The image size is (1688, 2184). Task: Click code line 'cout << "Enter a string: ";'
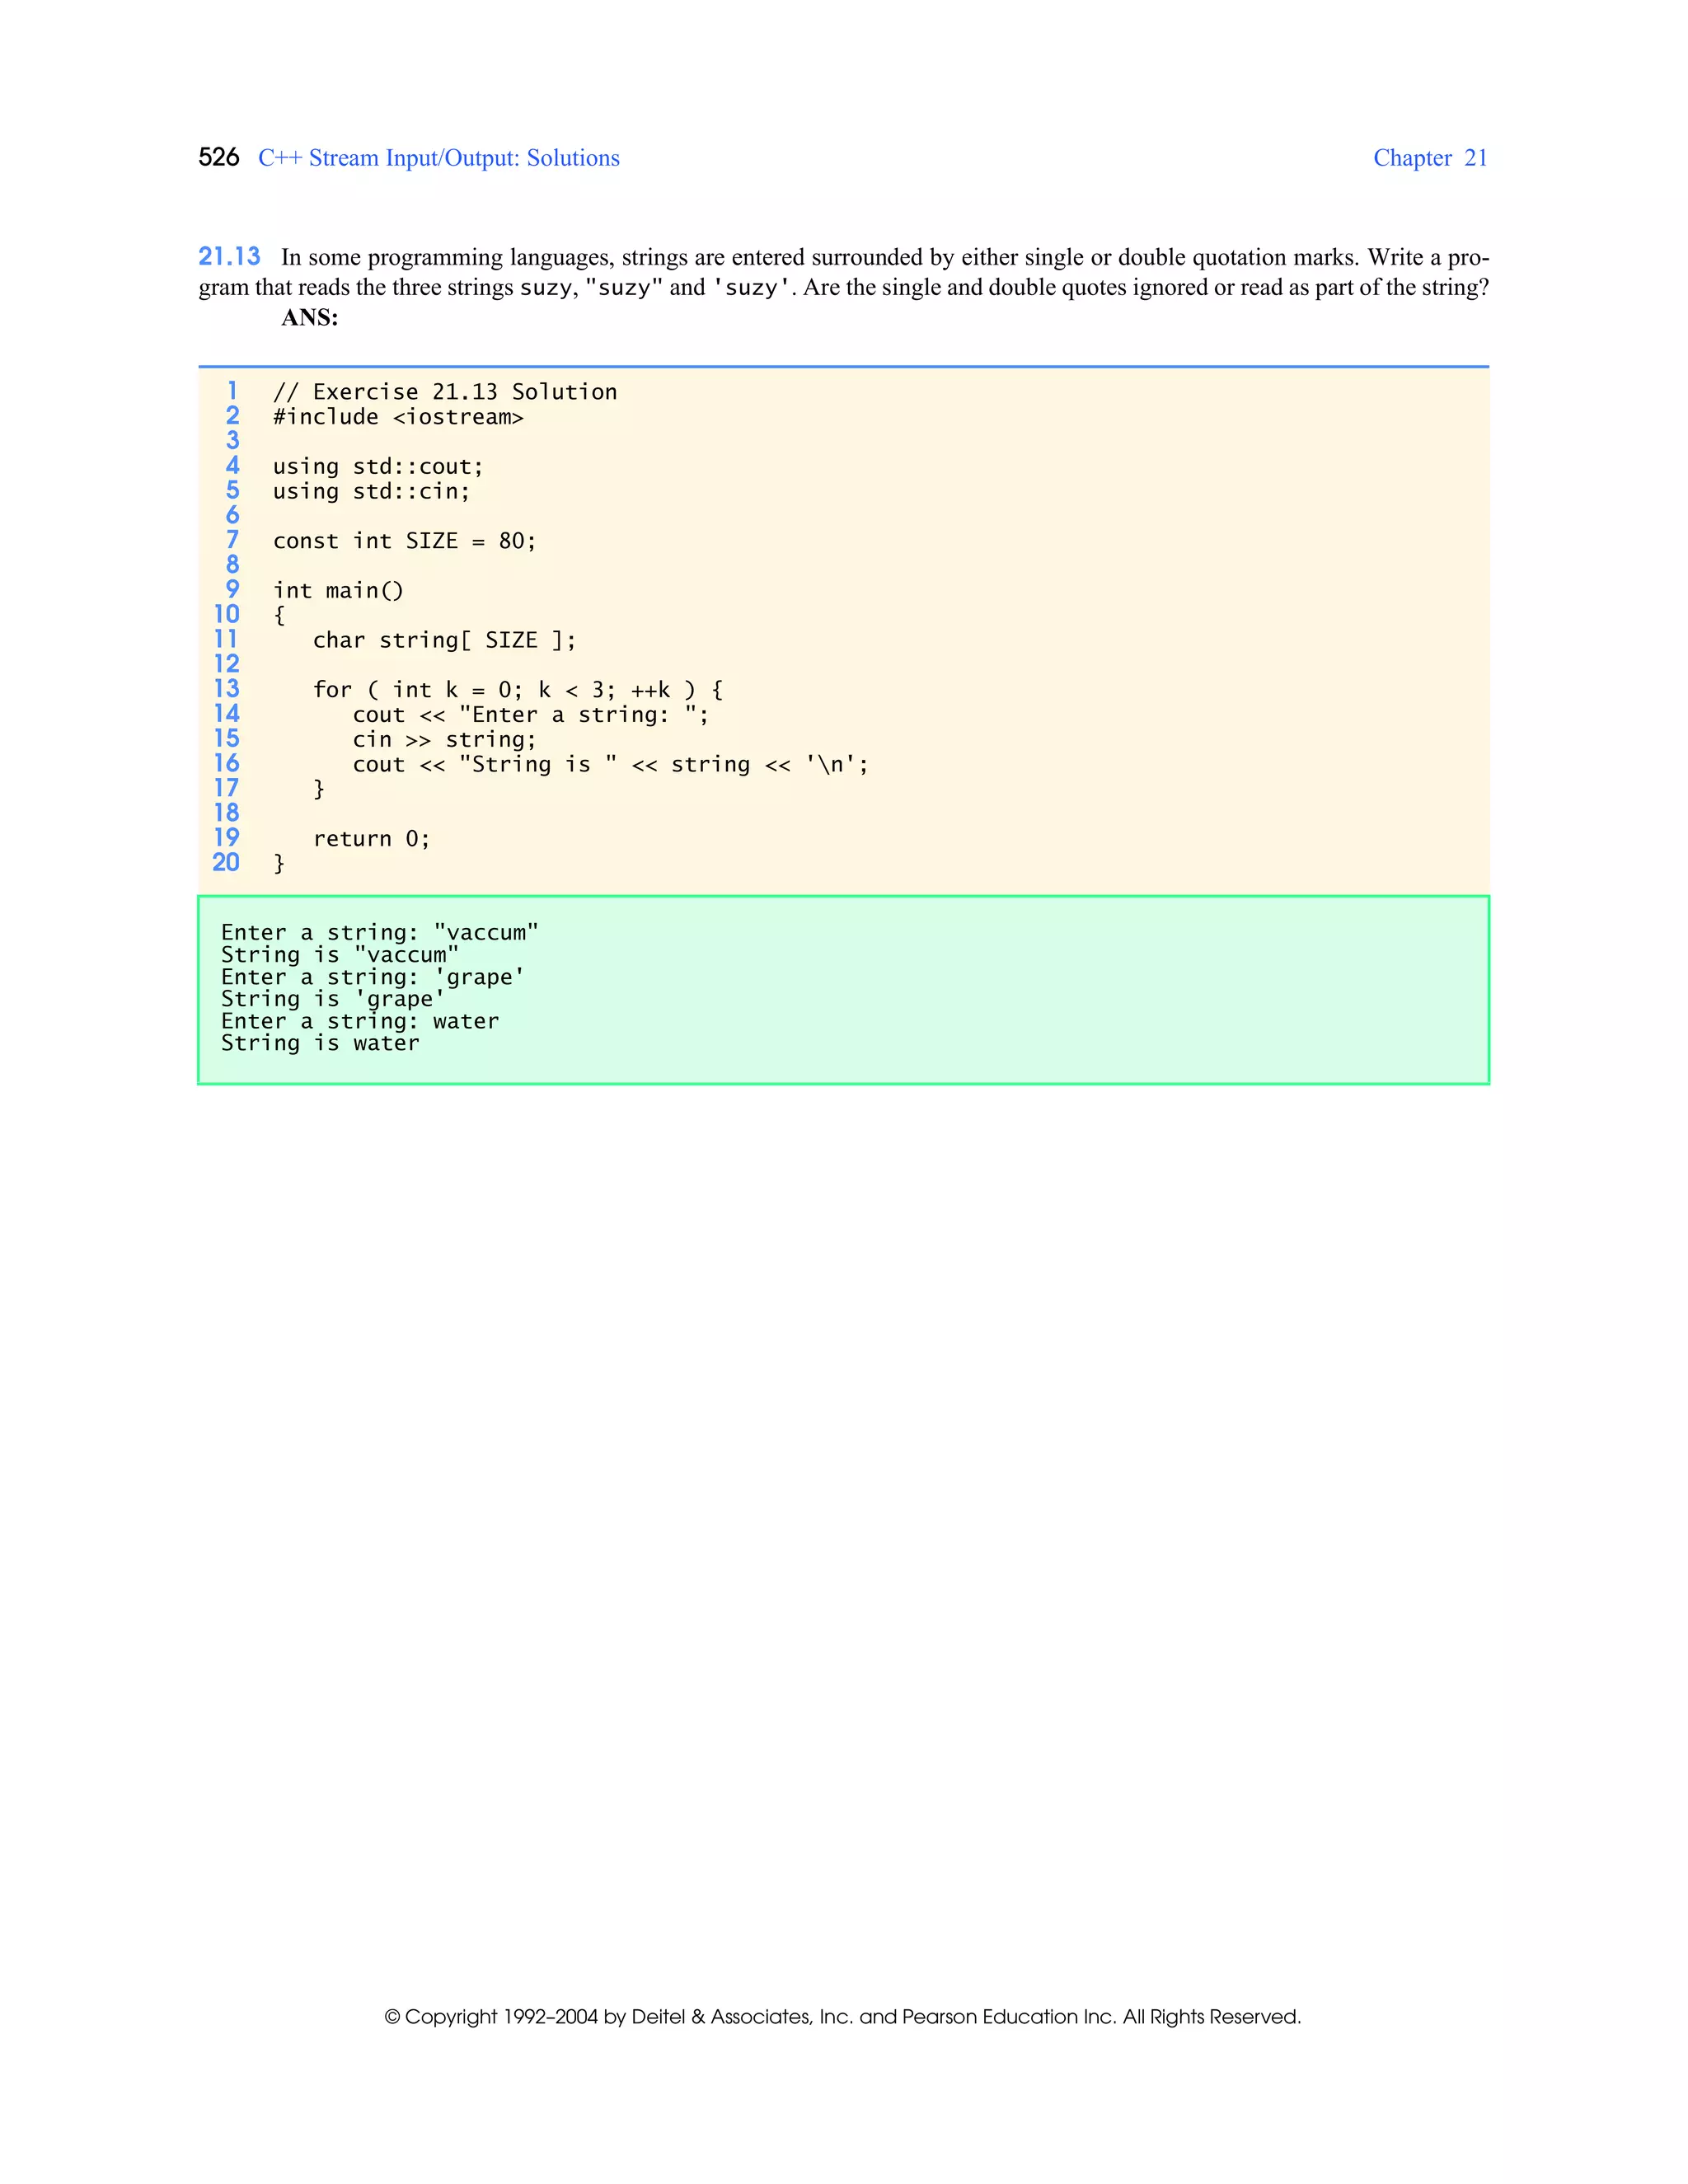[531, 715]
